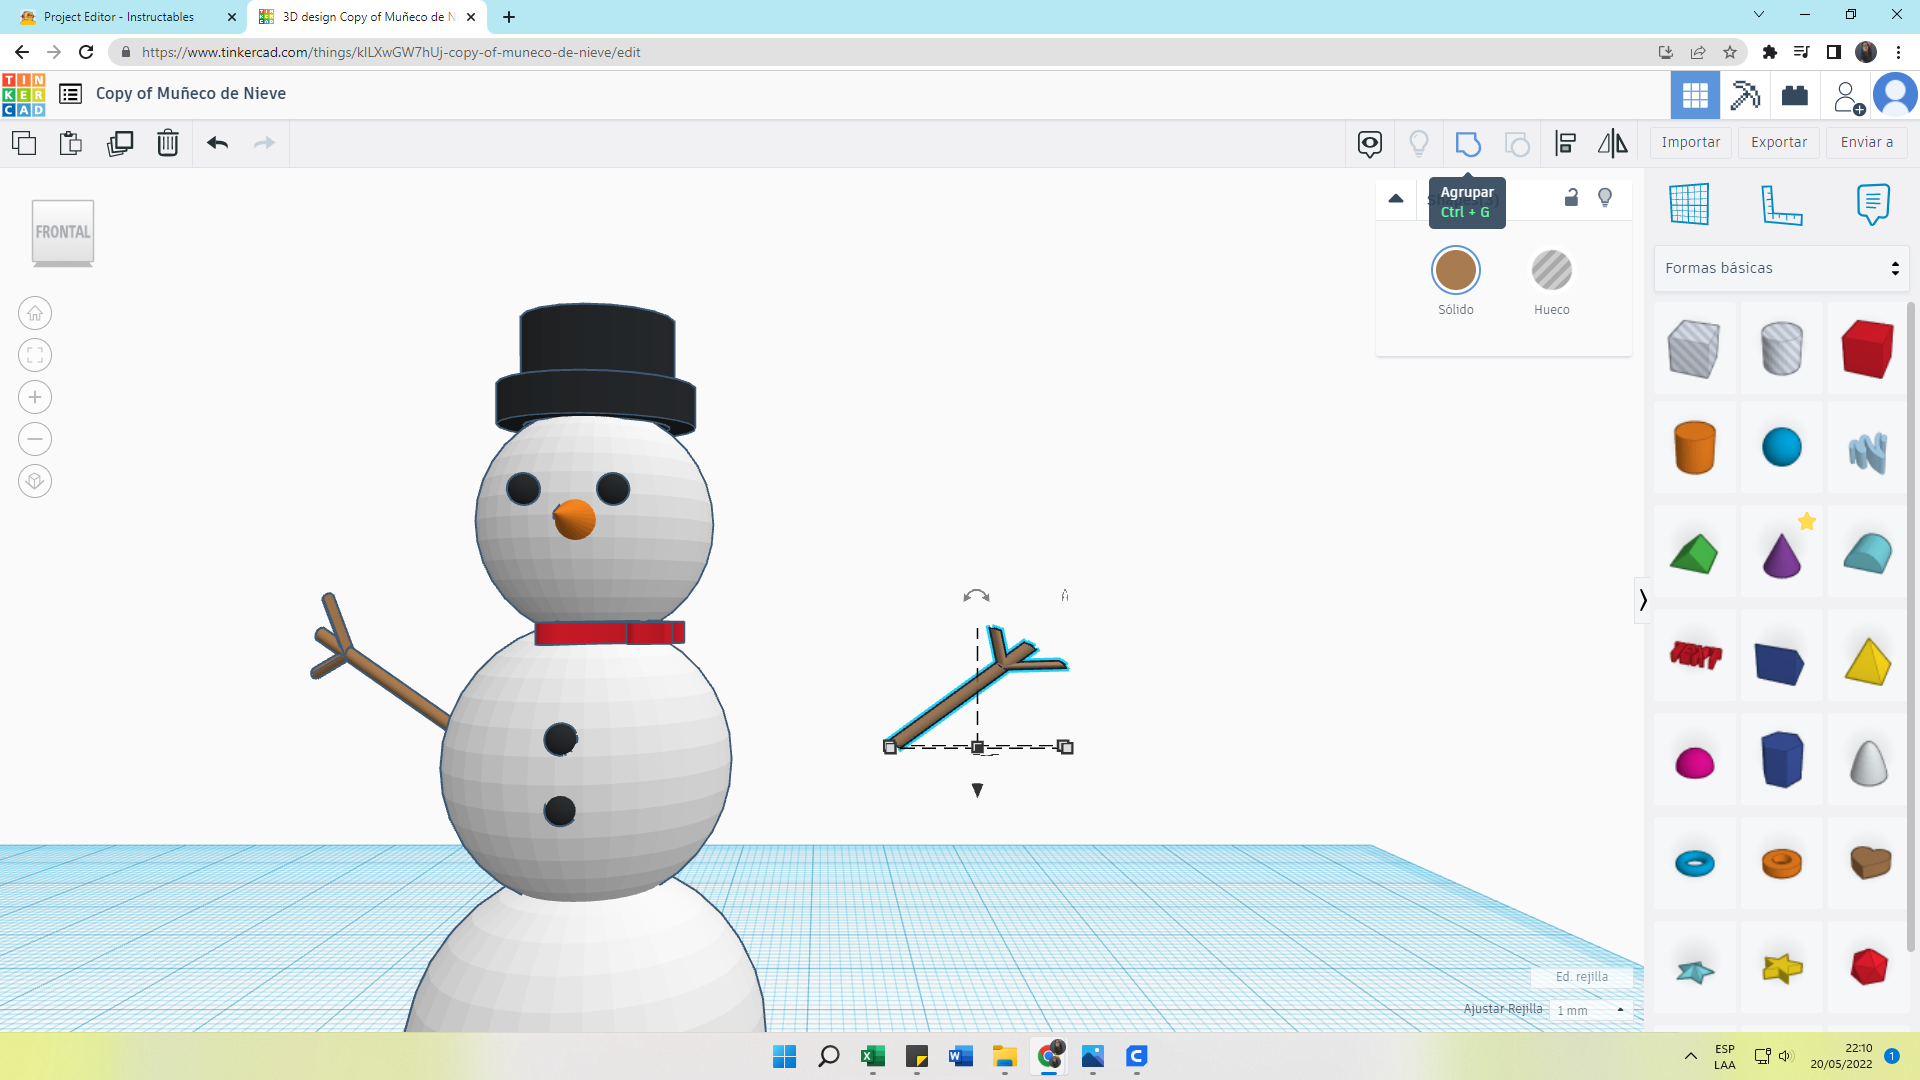Open the Ed. rejilla button
The height and width of the screenshot is (1080, 1920).
(x=1582, y=977)
